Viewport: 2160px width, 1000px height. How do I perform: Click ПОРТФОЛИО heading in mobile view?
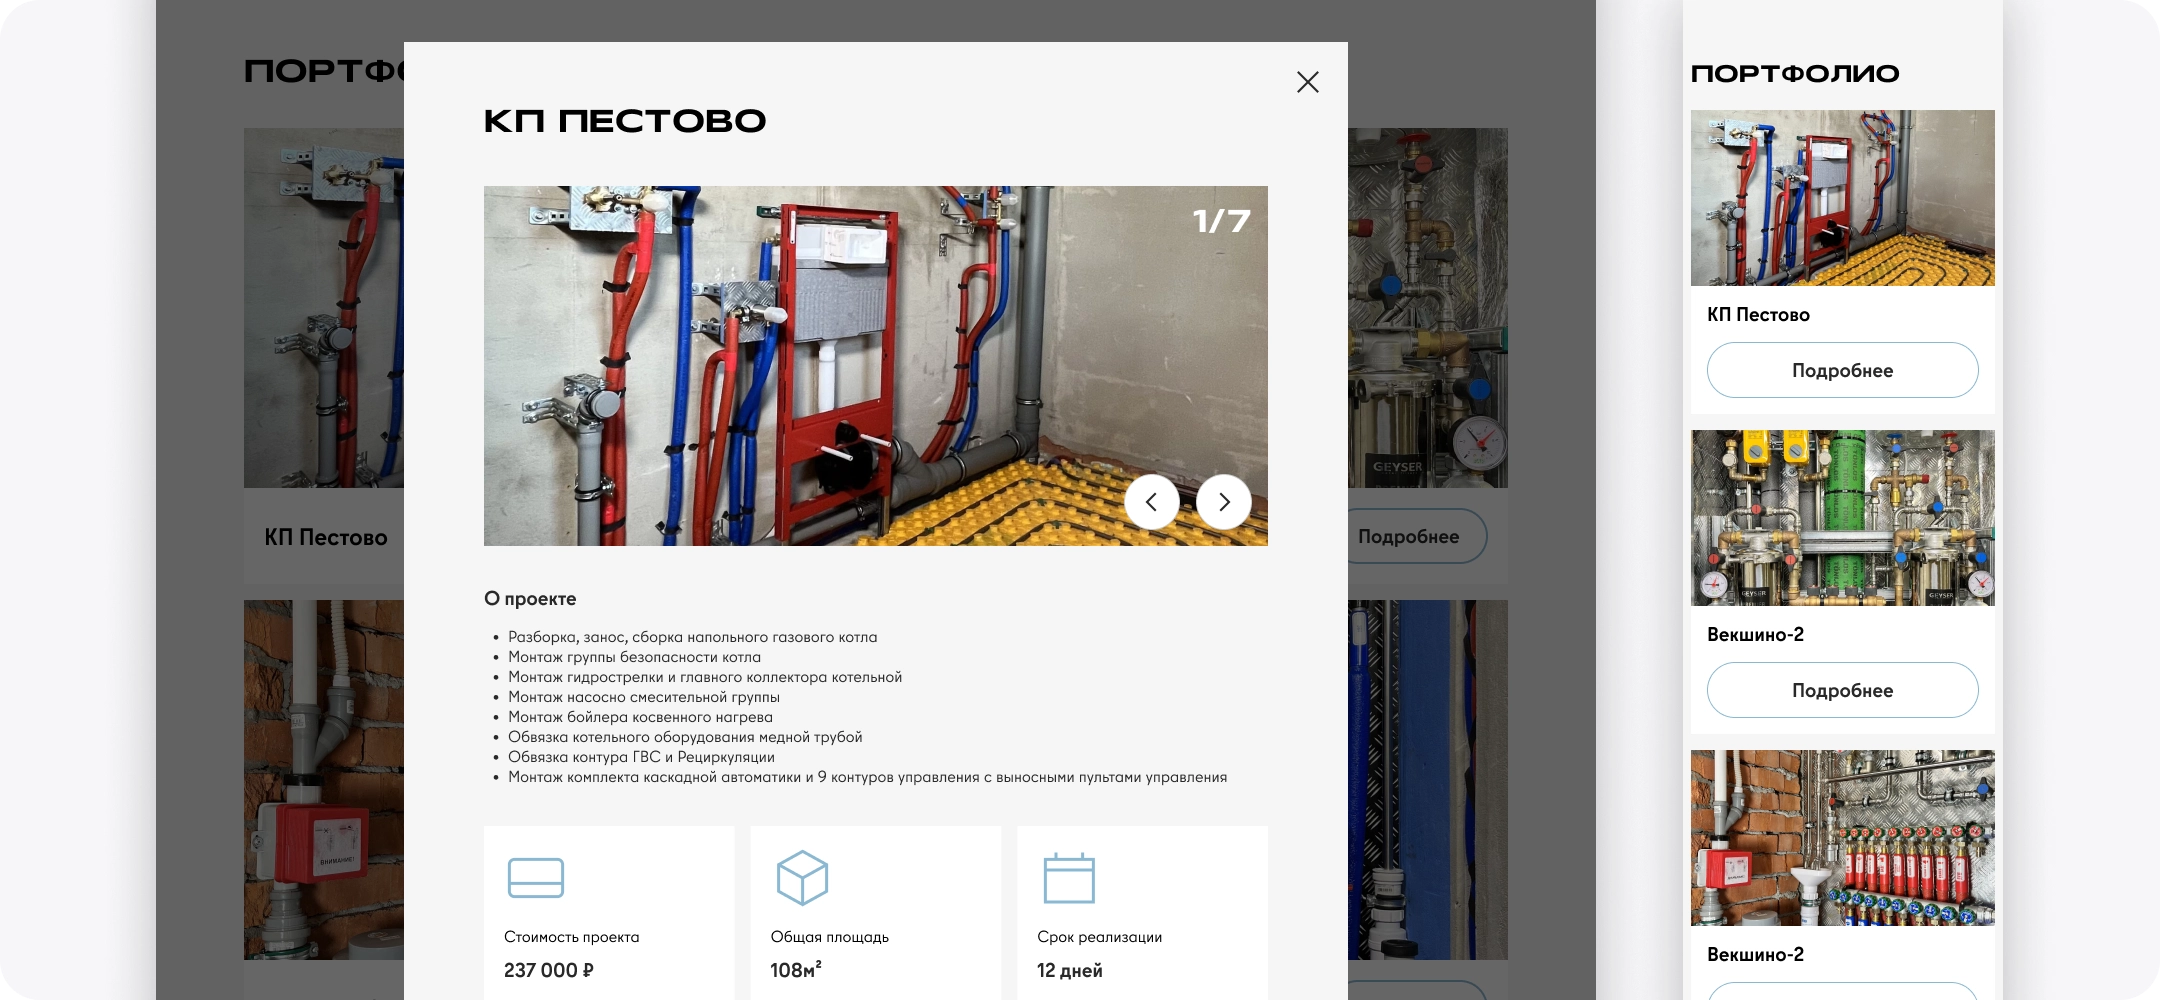1794,73
